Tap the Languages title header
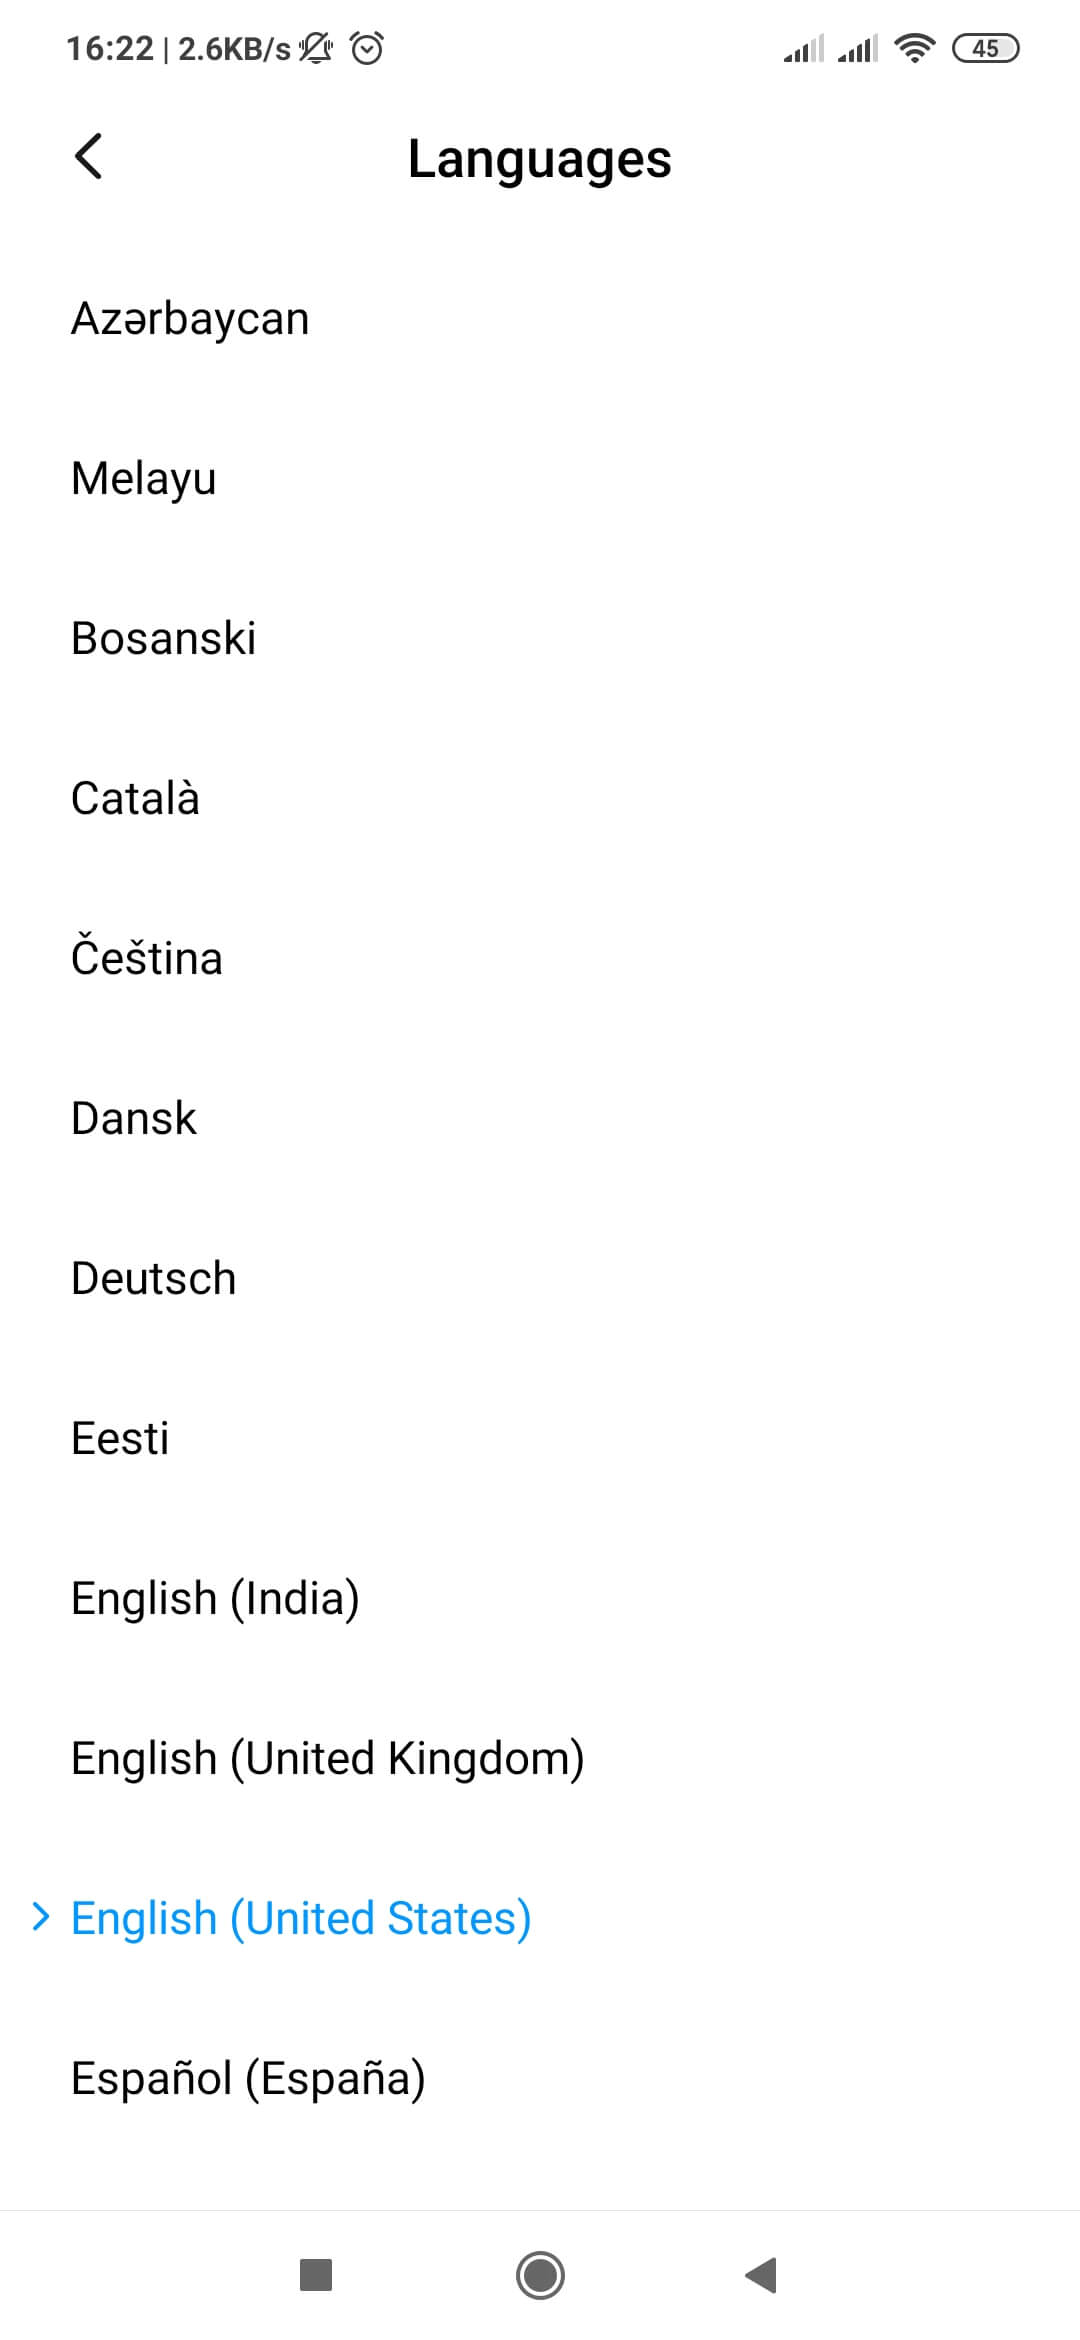Image resolution: width=1080 pixels, height=2340 pixels. [540, 158]
